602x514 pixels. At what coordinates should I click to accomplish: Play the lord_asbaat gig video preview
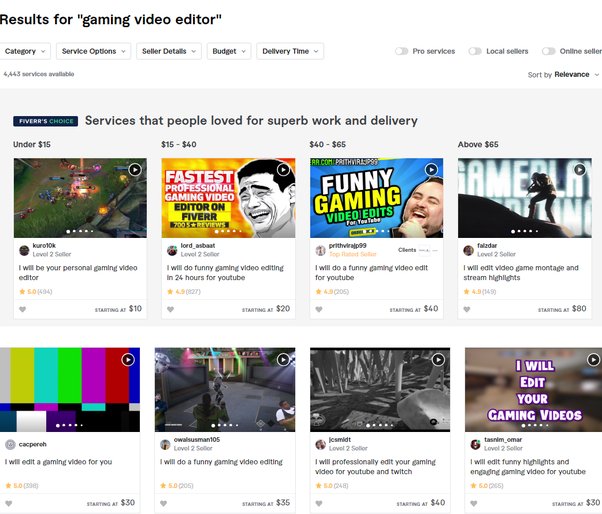coord(283,169)
